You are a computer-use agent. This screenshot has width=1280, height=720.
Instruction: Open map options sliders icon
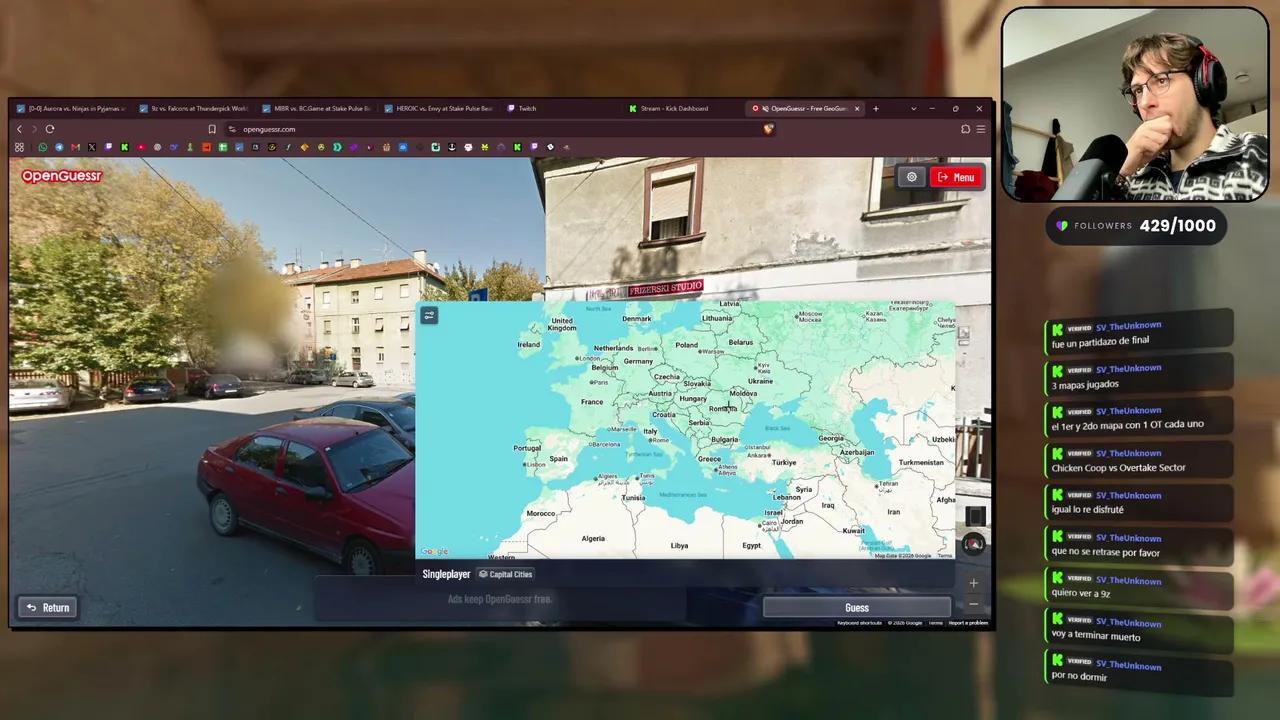429,315
